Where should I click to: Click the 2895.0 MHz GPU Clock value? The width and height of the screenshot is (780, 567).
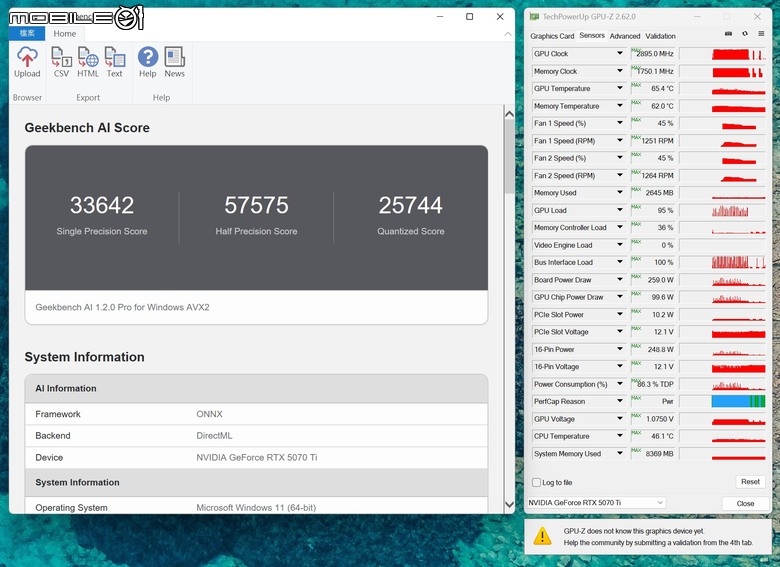[x=655, y=54]
